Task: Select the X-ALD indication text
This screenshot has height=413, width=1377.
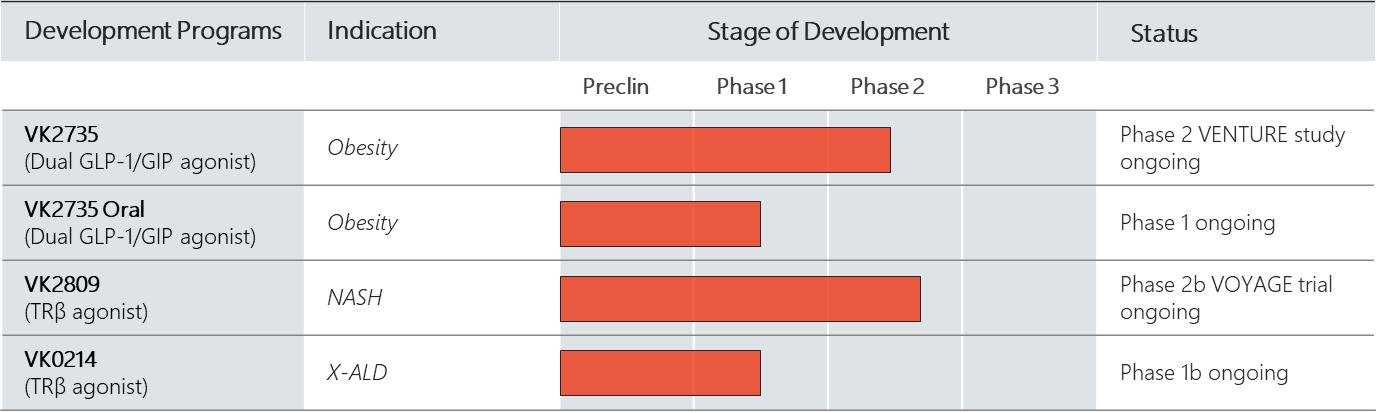Action: (357, 373)
